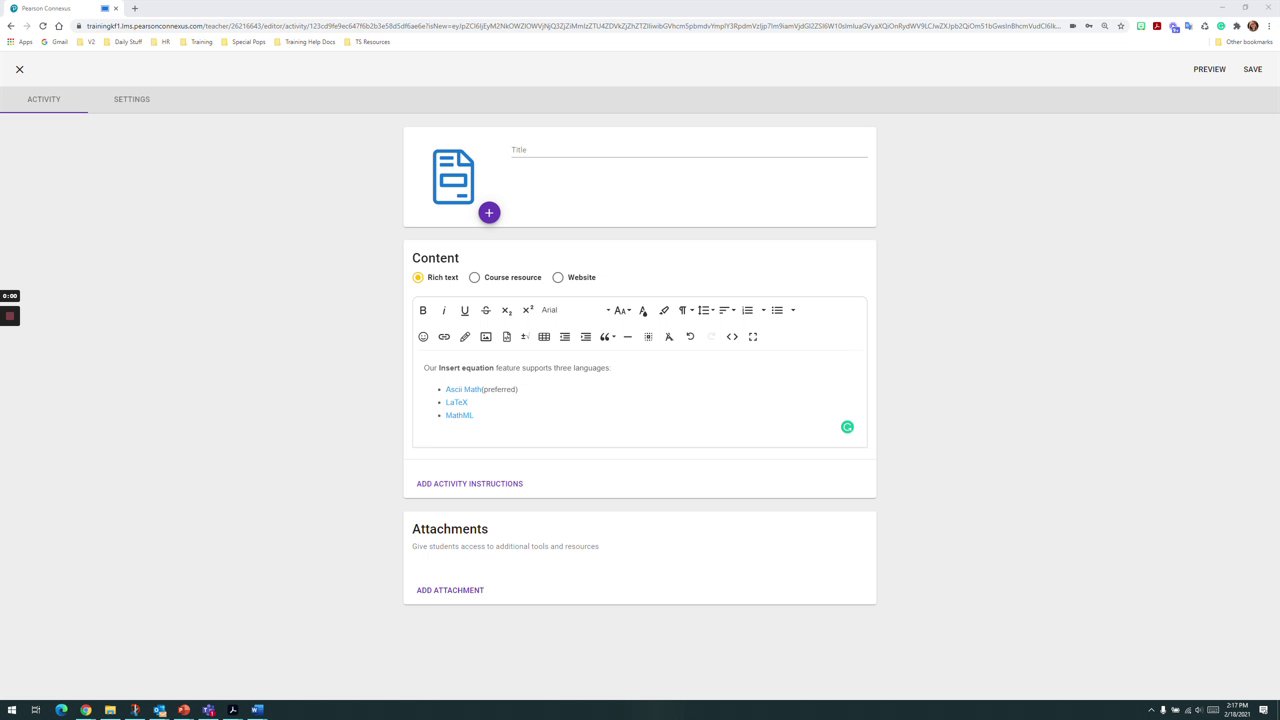Increase the paragraph indent
This screenshot has height=720, width=1280.
click(x=586, y=337)
